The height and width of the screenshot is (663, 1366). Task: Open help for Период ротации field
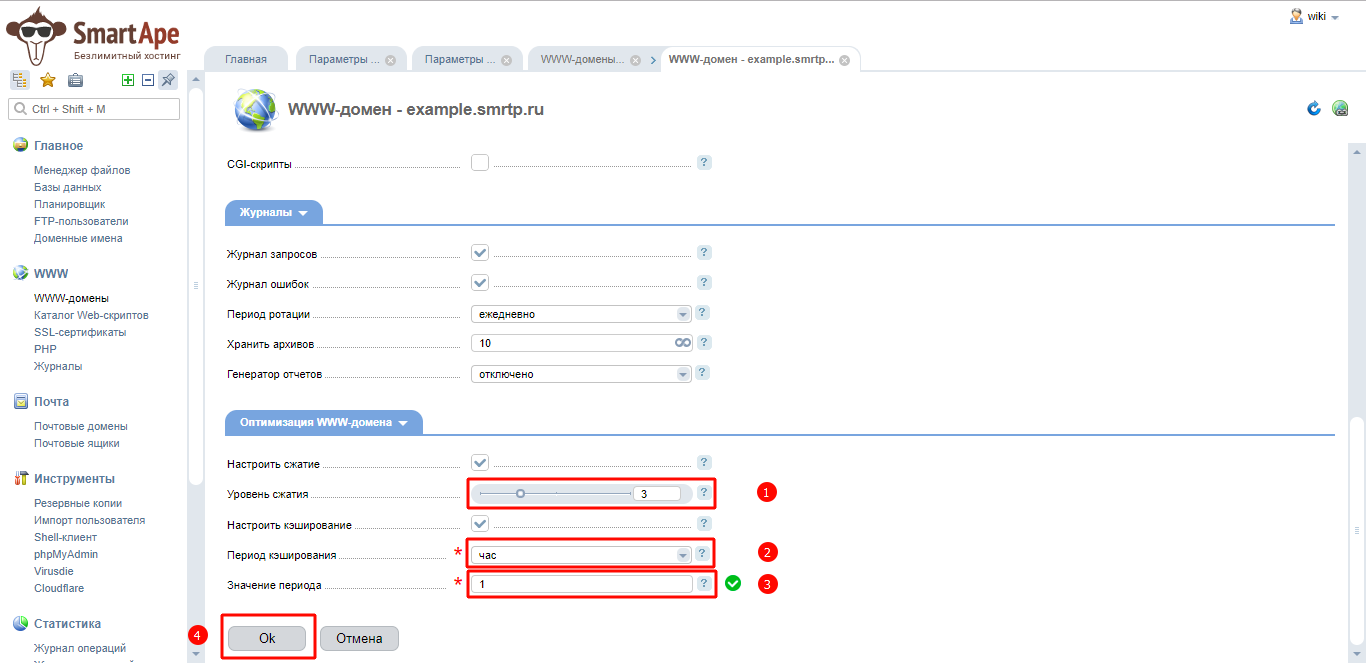tap(704, 313)
